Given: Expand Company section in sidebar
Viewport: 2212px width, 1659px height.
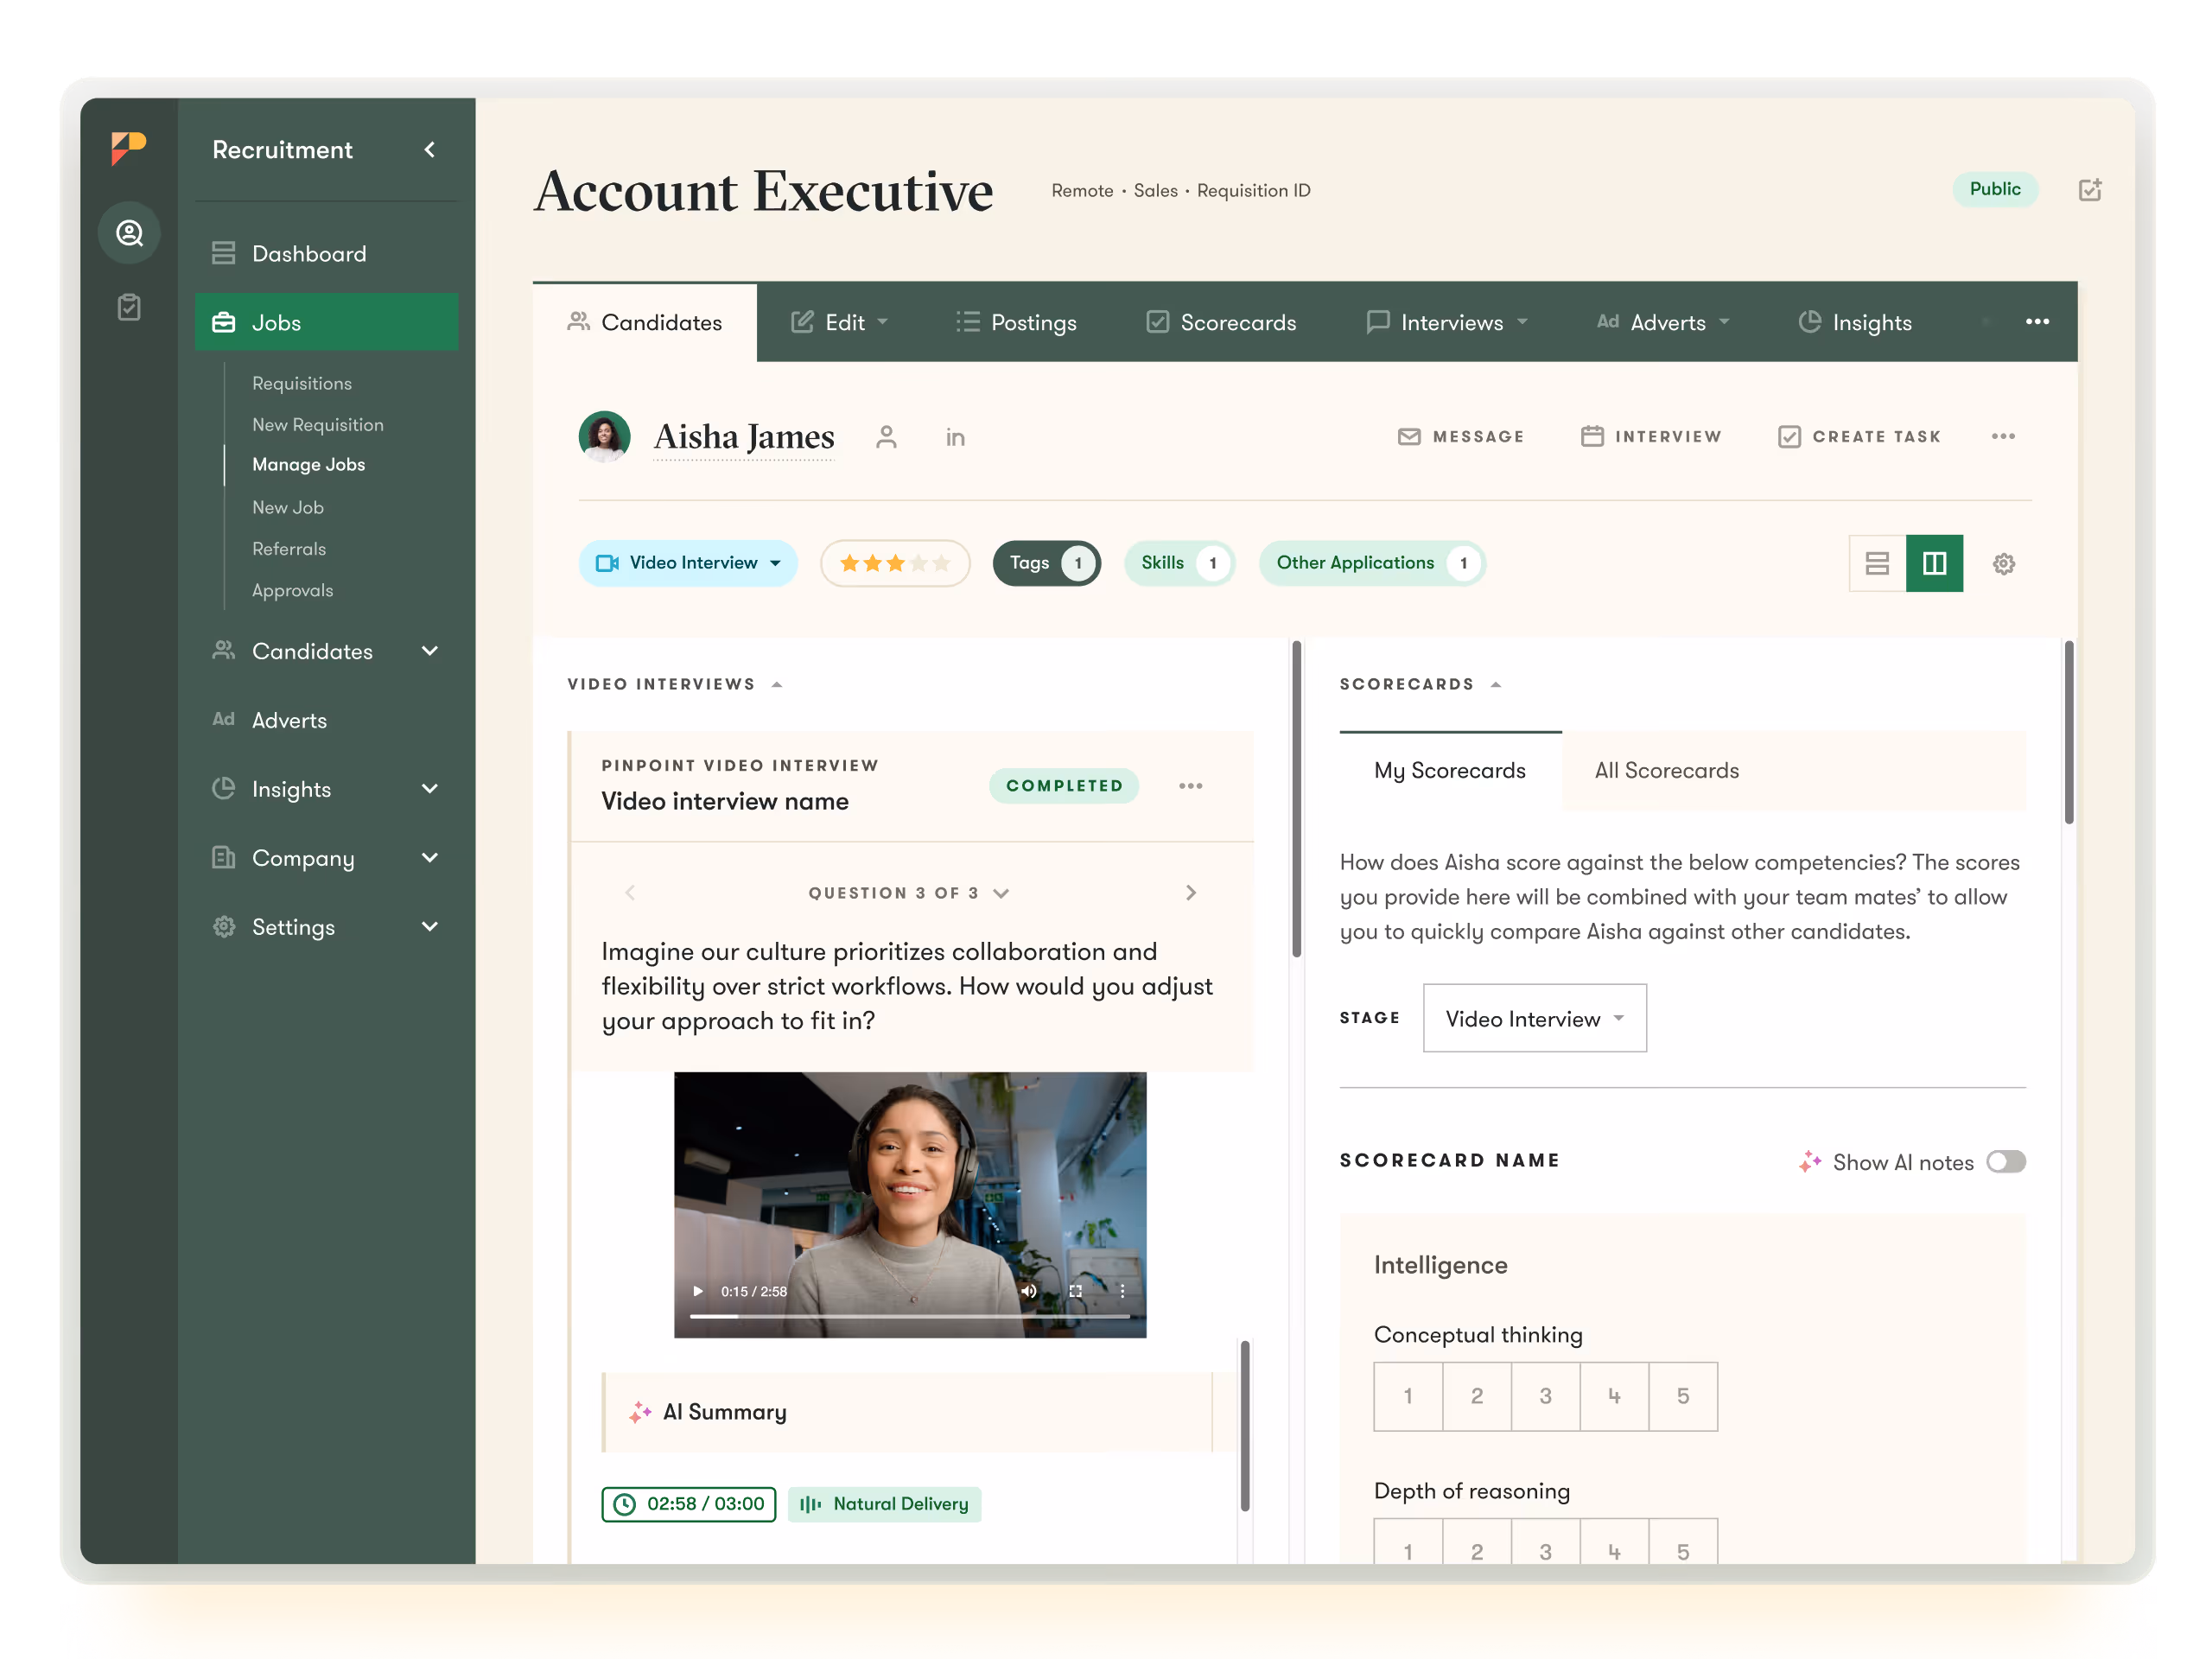Looking at the screenshot, I should 430,858.
